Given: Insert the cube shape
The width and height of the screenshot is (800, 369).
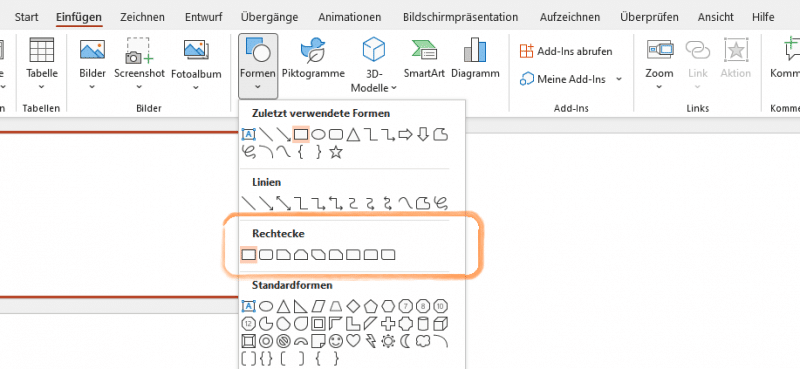Looking at the screenshot, I should (x=441, y=324).
